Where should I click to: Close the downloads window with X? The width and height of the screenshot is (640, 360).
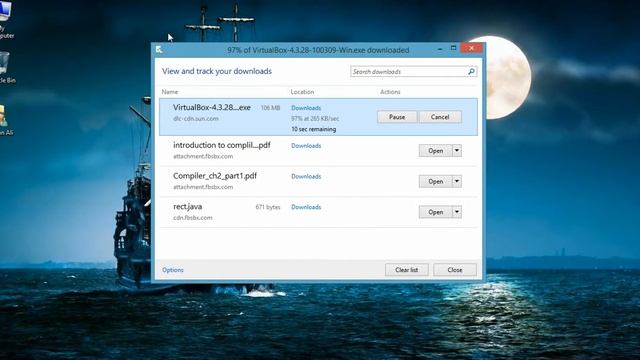click(471, 48)
